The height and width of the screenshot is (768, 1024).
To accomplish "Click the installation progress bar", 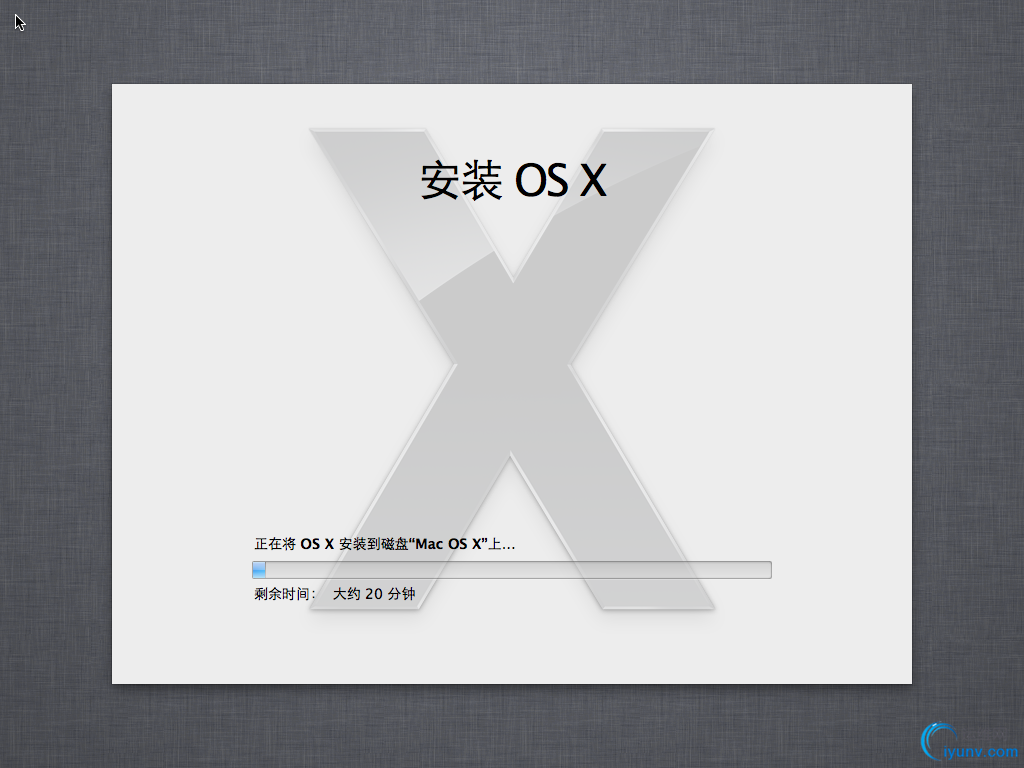I will [x=511, y=569].
